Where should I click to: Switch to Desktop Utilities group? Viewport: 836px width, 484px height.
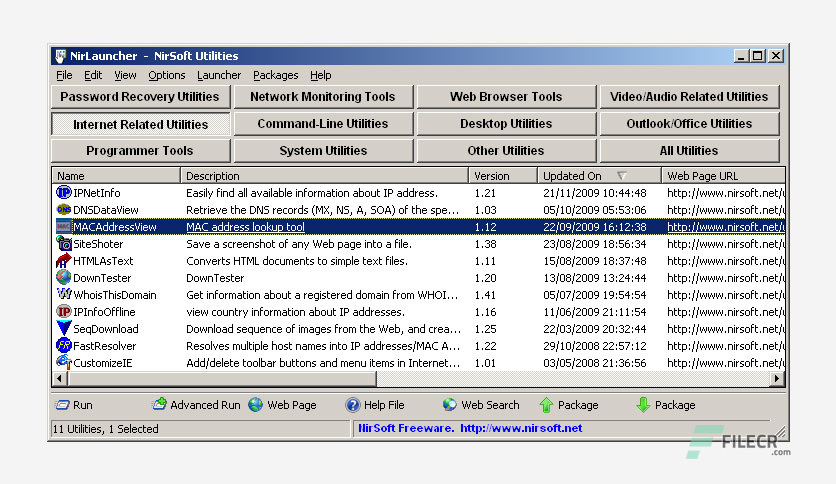coord(507,124)
